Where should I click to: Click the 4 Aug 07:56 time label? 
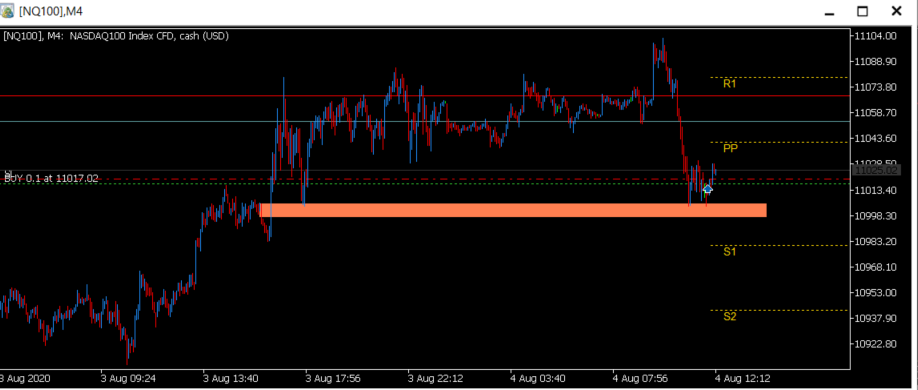coord(640,378)
